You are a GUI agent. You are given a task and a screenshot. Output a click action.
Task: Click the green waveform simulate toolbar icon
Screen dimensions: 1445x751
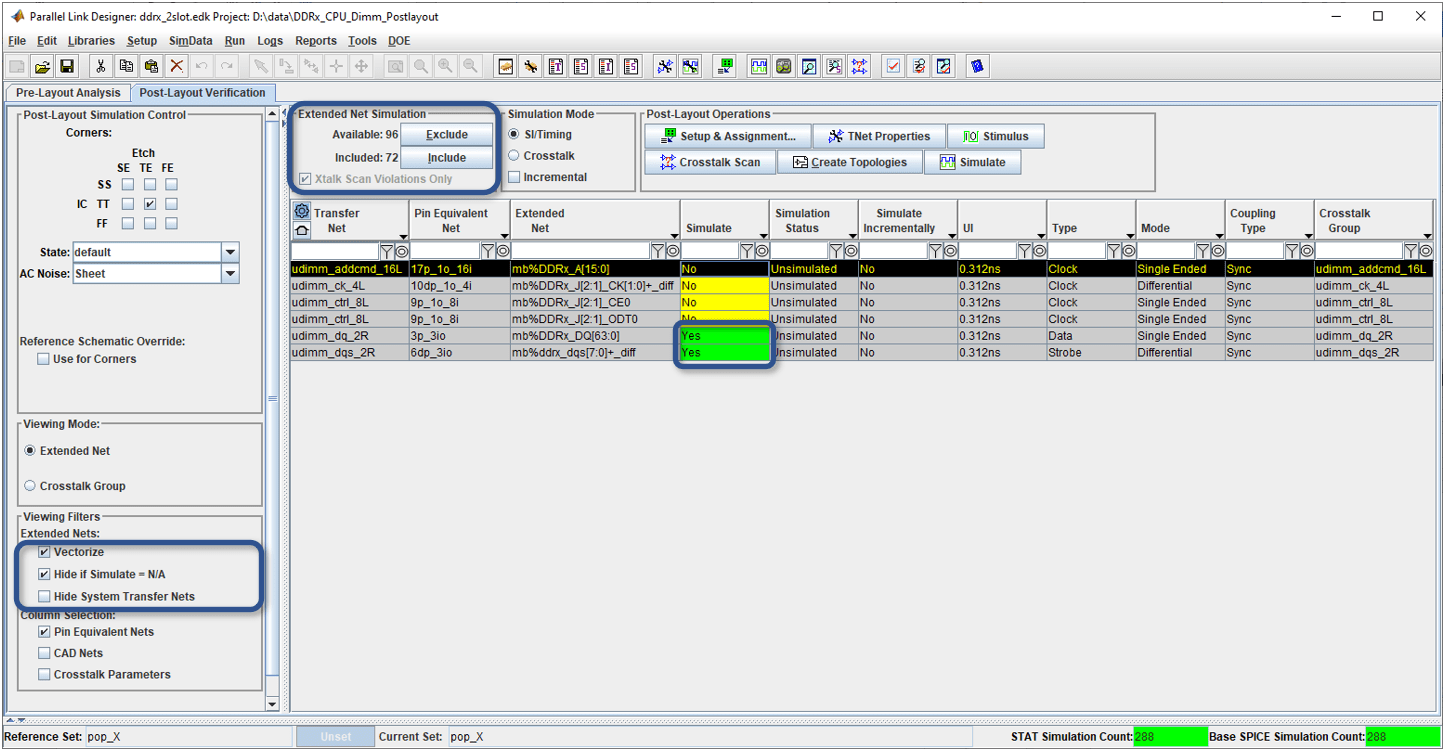tap(758, 66)
